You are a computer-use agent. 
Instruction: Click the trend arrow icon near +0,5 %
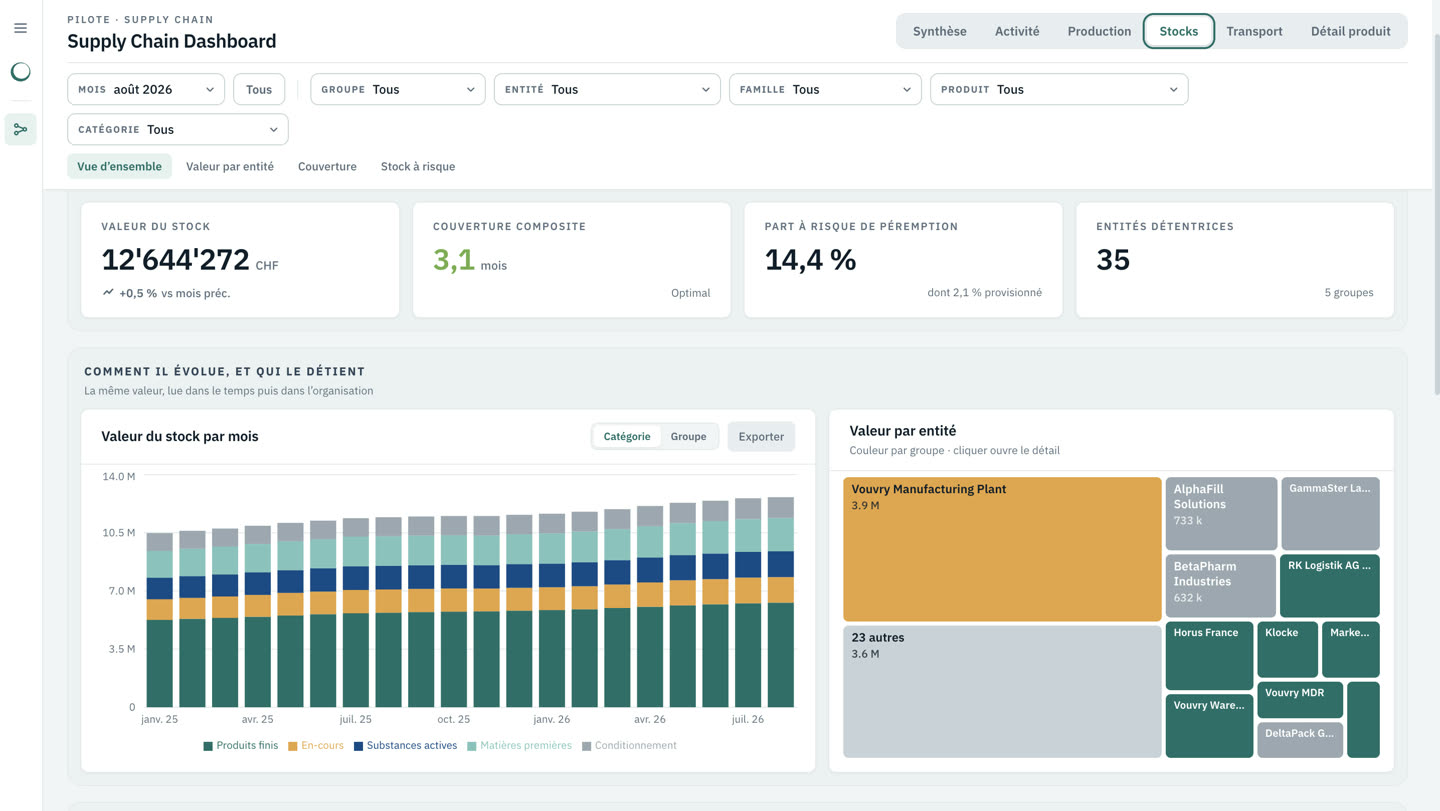(x=108, y=293)
